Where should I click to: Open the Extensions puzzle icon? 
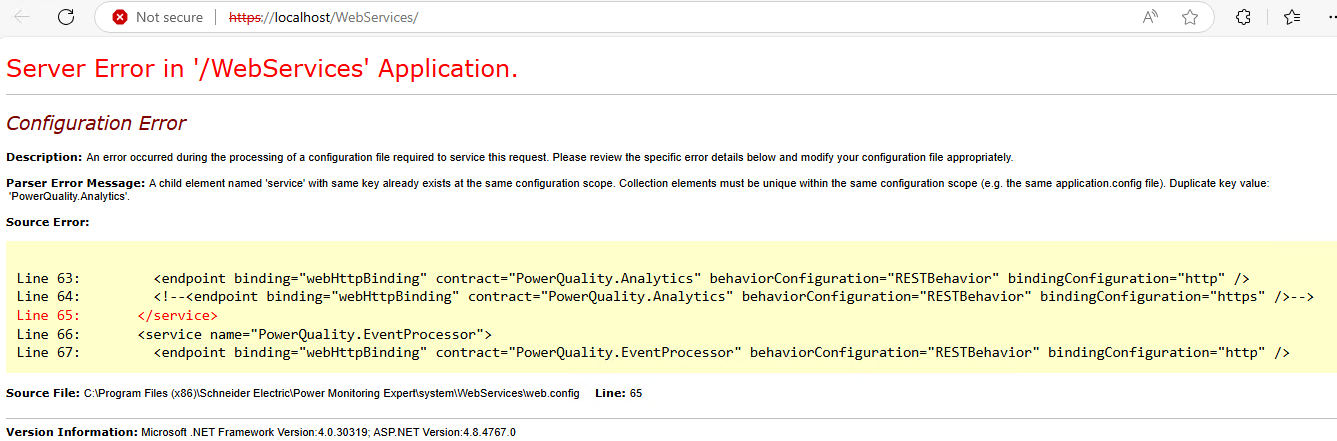click(1244, 17)
